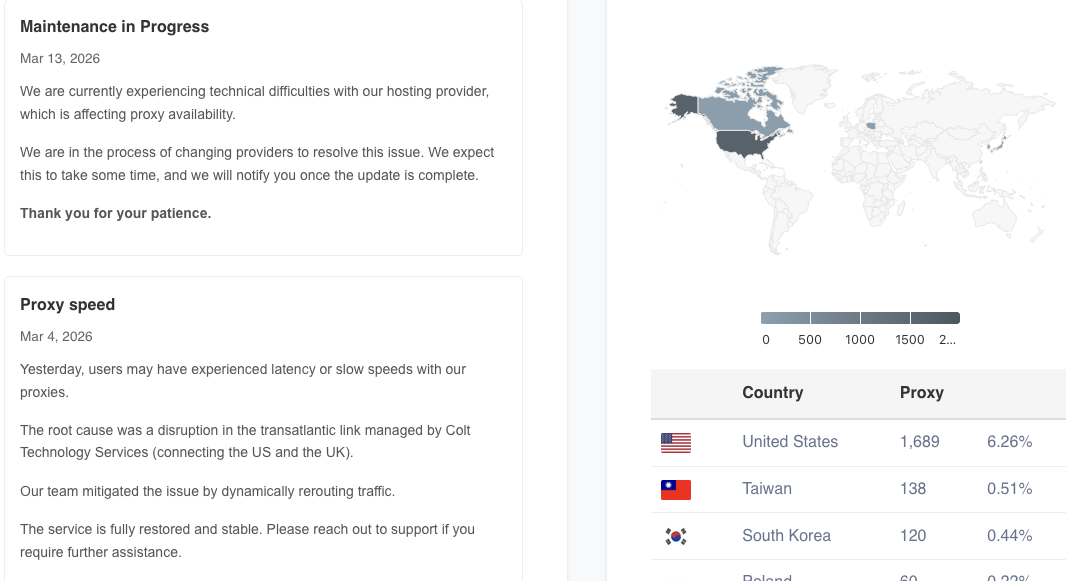Click the 1,689 proxy count for United States
Viewport: 1079px width, 581px height.
[919, 442]
